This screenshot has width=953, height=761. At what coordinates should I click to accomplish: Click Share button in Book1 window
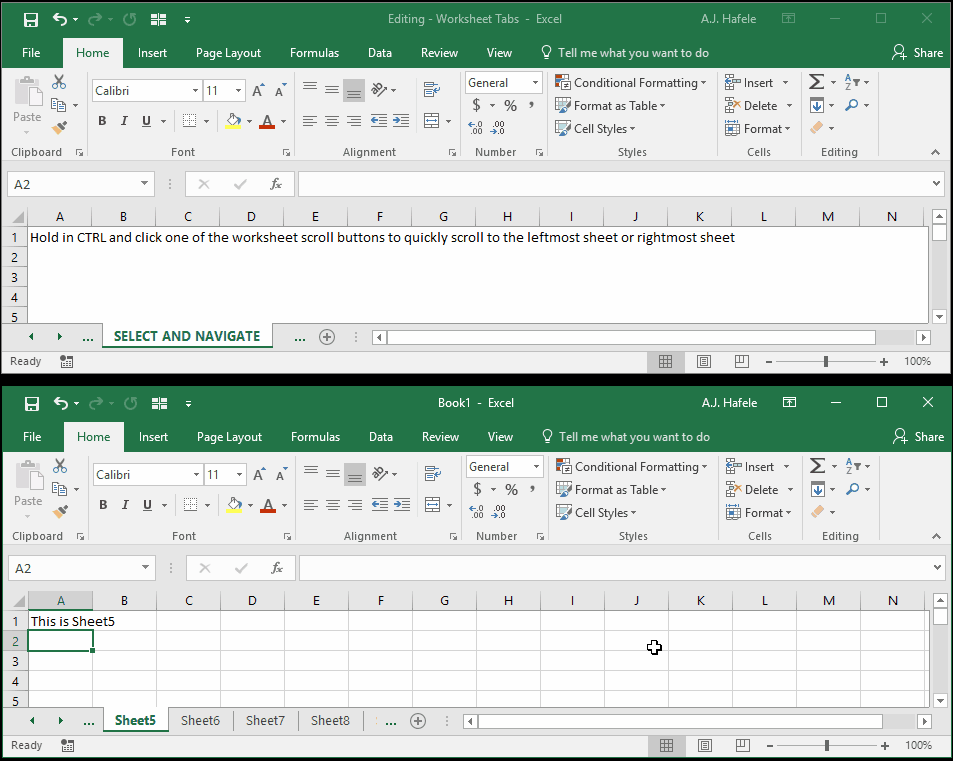[x=918, y=437]
